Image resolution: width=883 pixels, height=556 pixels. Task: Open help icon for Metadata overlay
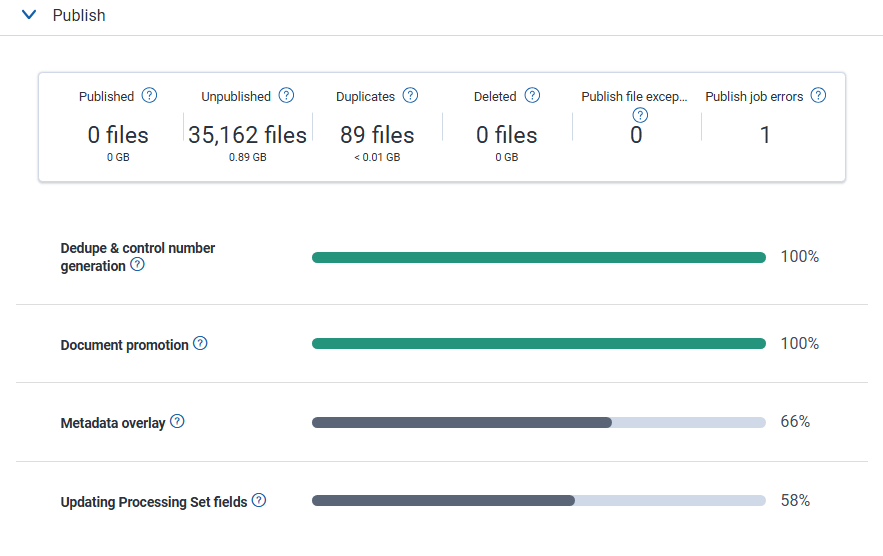tap(177, 421)
